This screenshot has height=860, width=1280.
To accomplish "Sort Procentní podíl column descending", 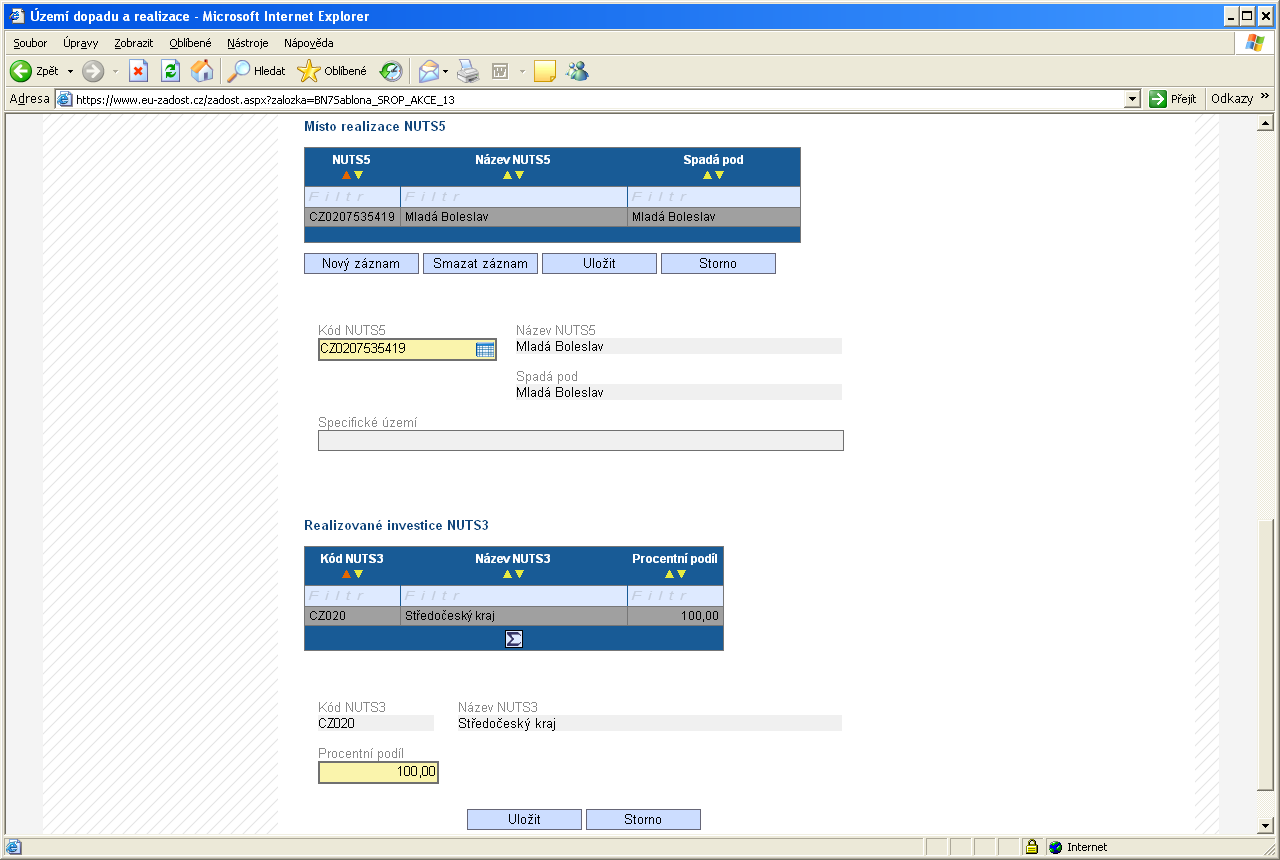I will pos(681,574).
